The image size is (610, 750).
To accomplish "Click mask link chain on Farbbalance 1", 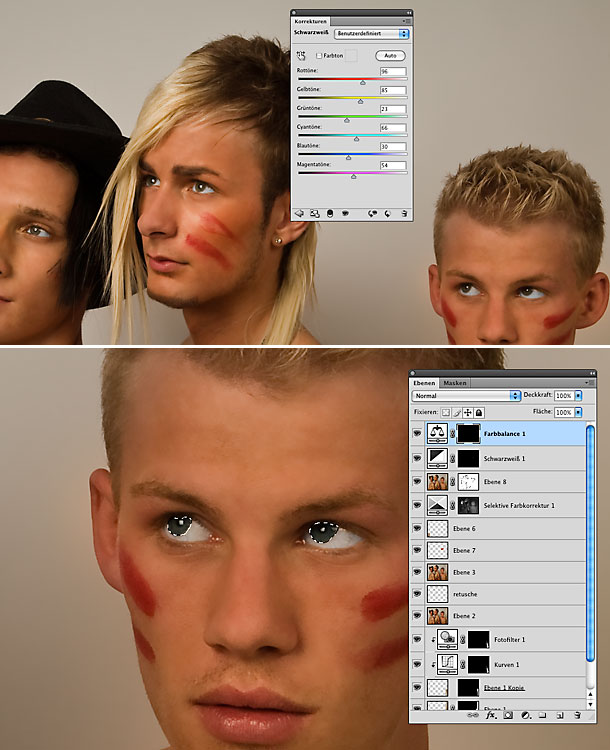I will point(453,433).
